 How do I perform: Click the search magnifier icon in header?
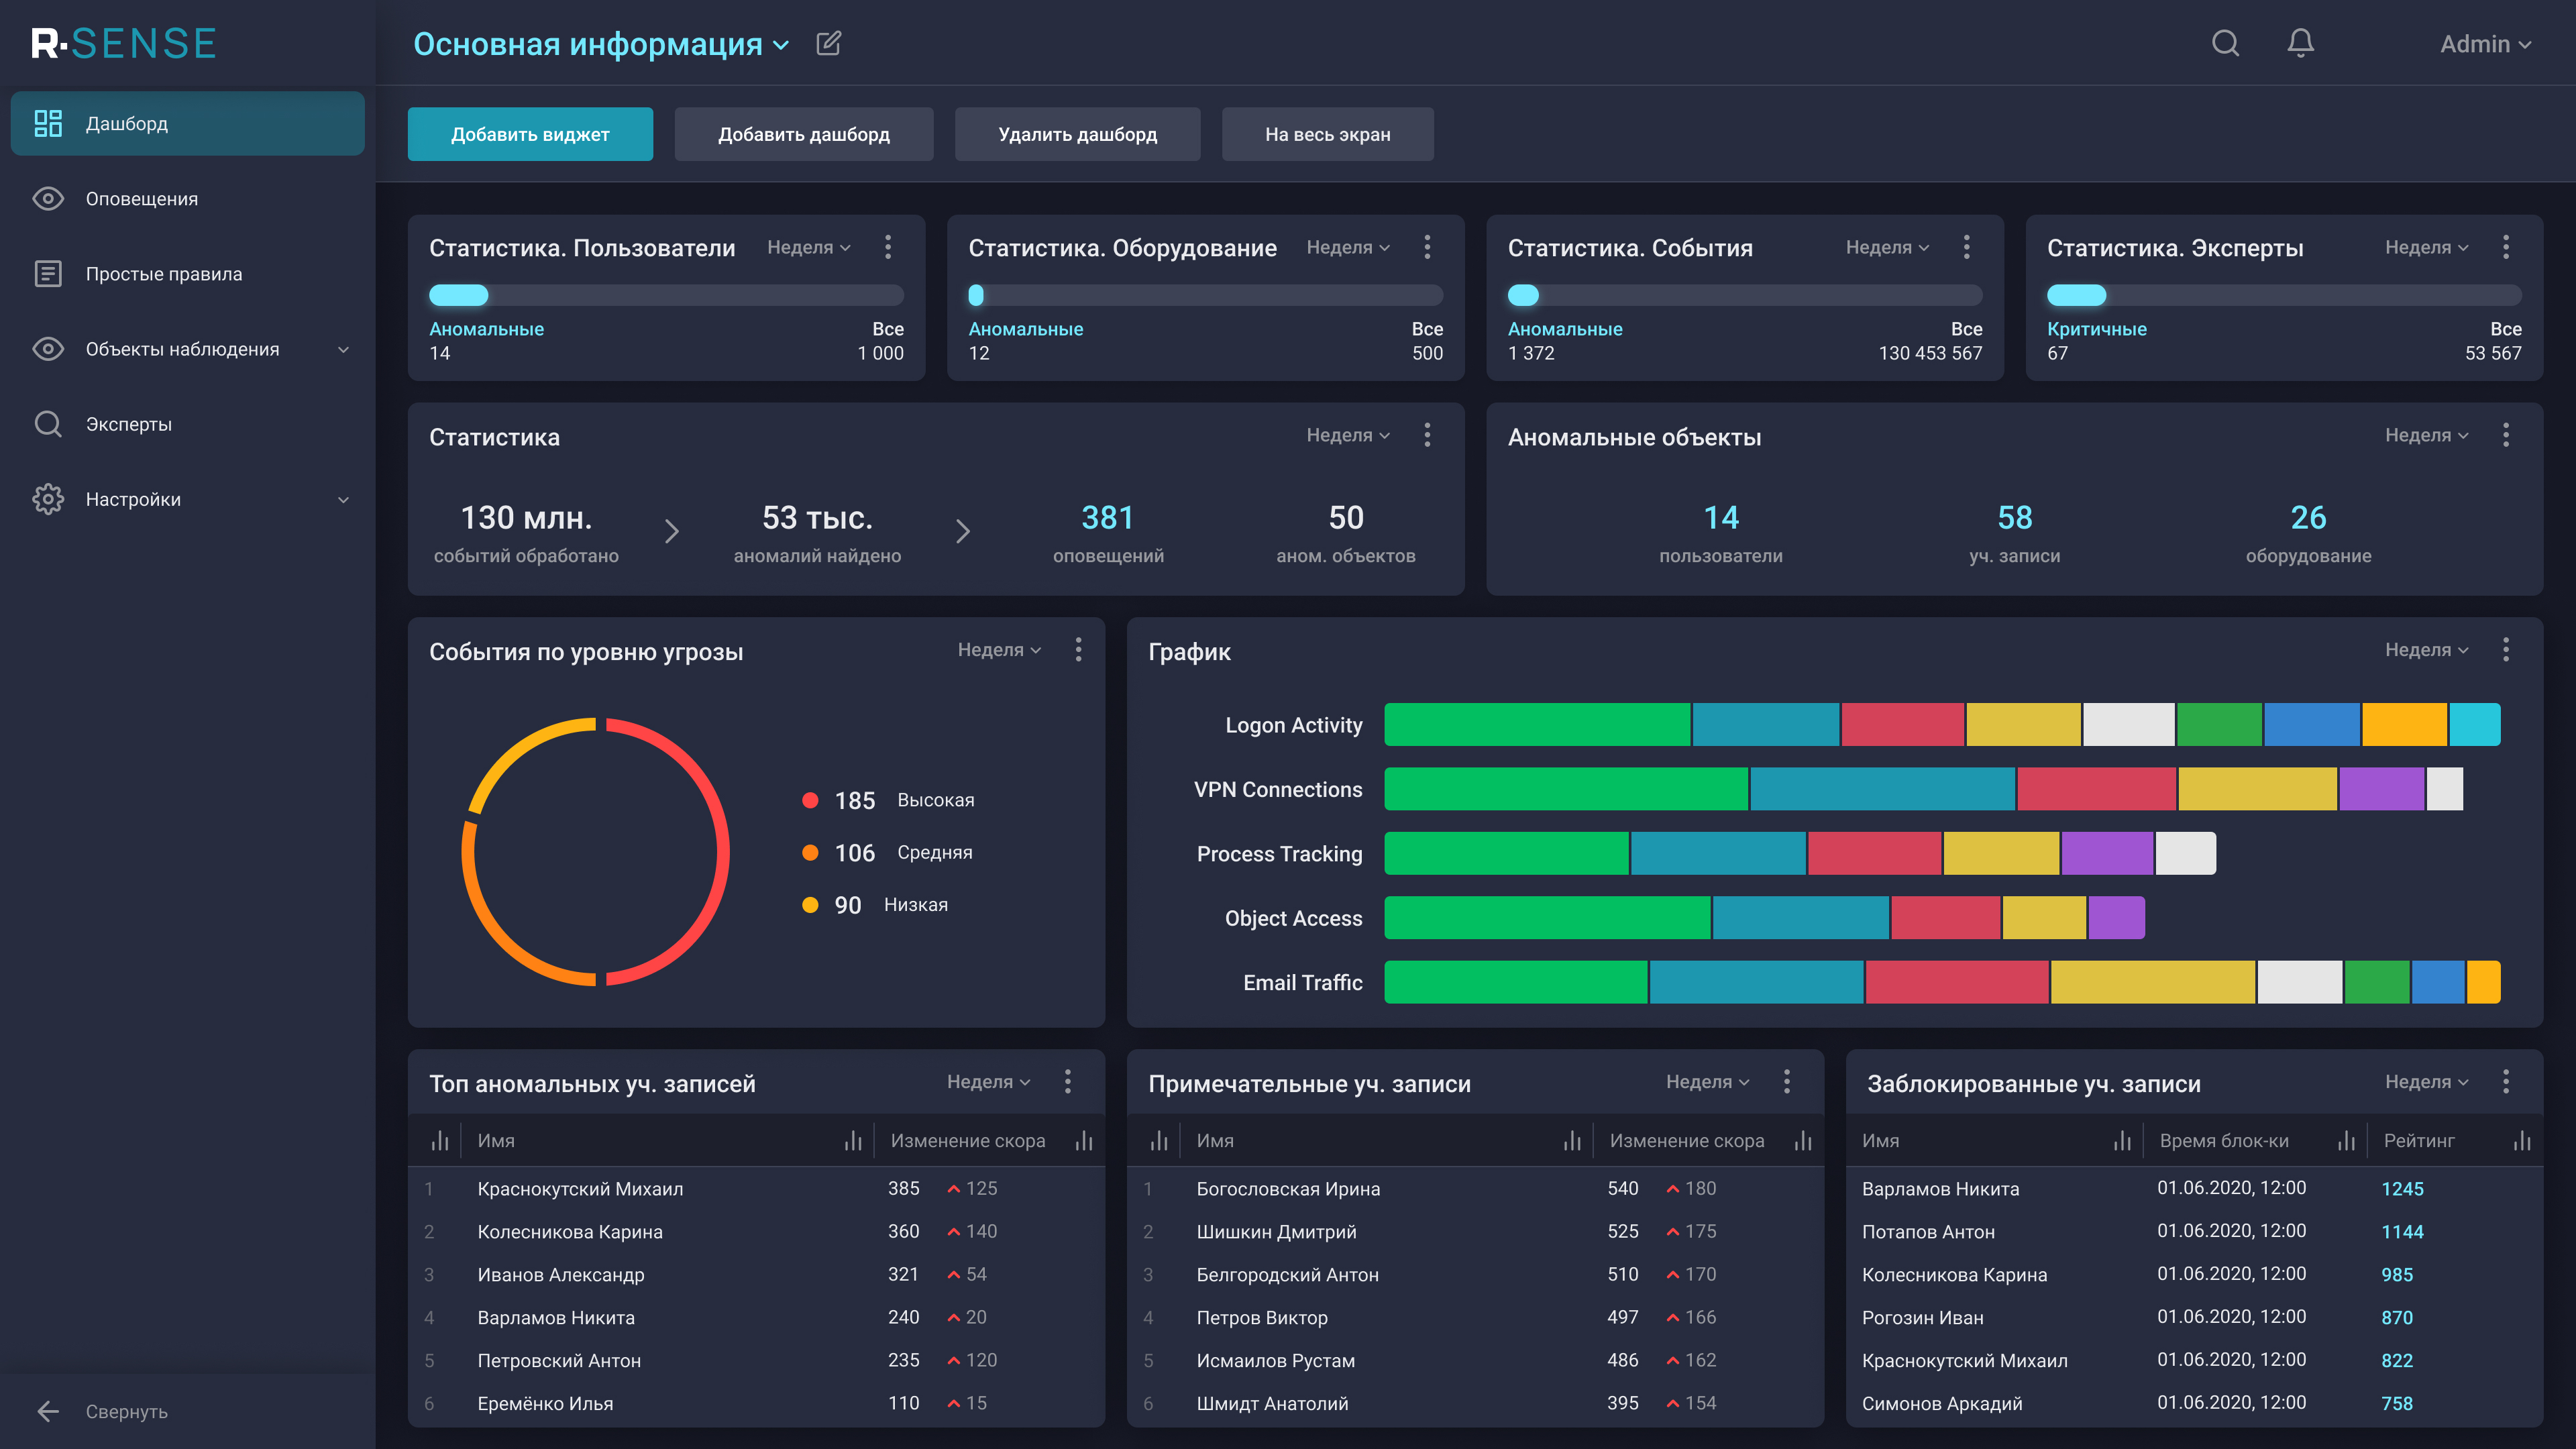(2225, 43)
